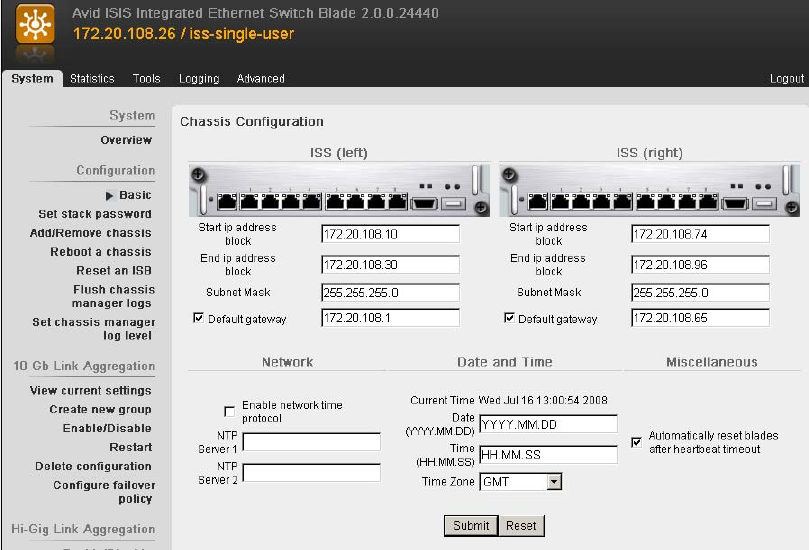This screenshot has height=550, width=809.
Task: Click the 10 Gb Link Aggregation section heading
Action: [84, 366]
